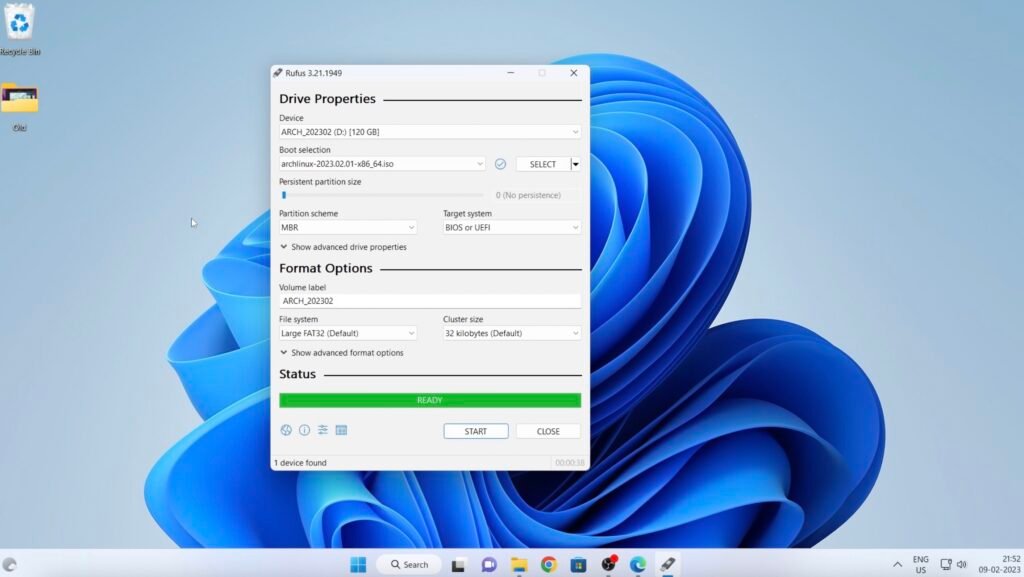1024x577 pixels.
Task: Click the Rufus title bar app icon
Action: [x=278, y=73]
